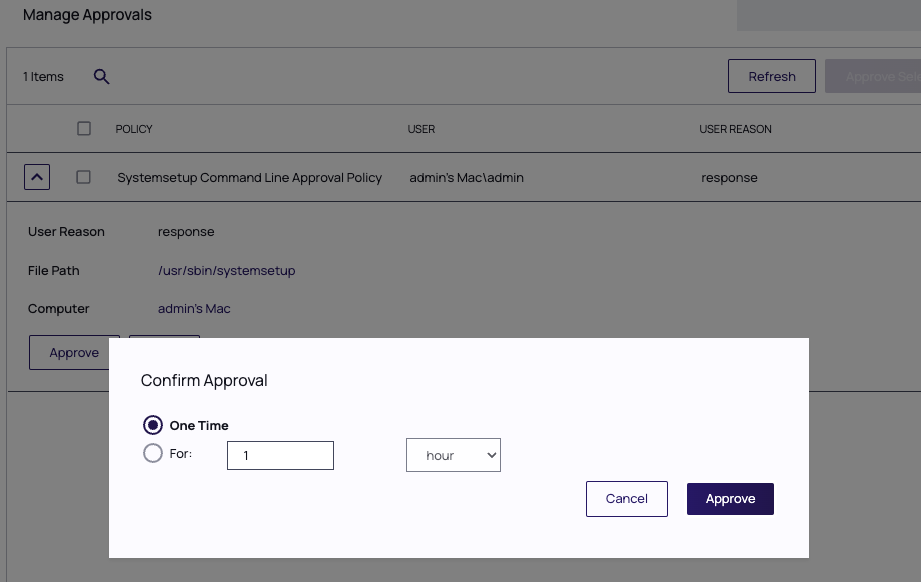Open the admin's Mac computer link
921x582 pixels.
coord(194,309)
